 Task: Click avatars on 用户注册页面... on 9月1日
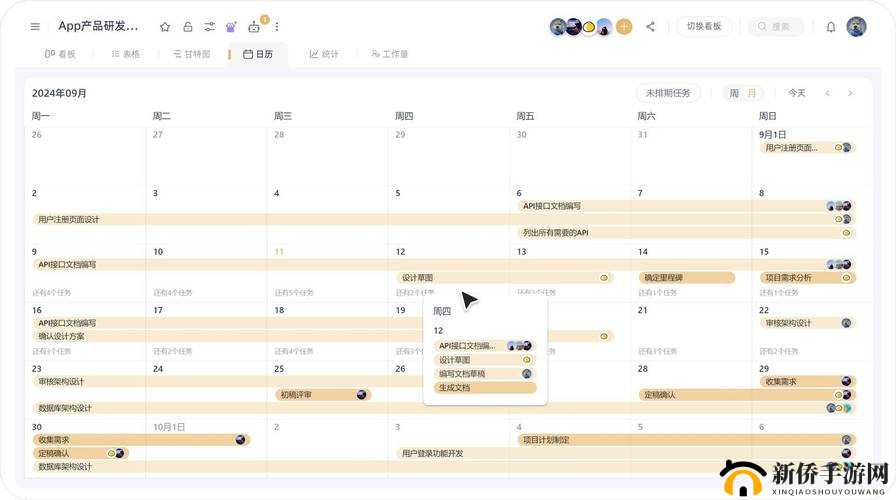coord(843,147)
